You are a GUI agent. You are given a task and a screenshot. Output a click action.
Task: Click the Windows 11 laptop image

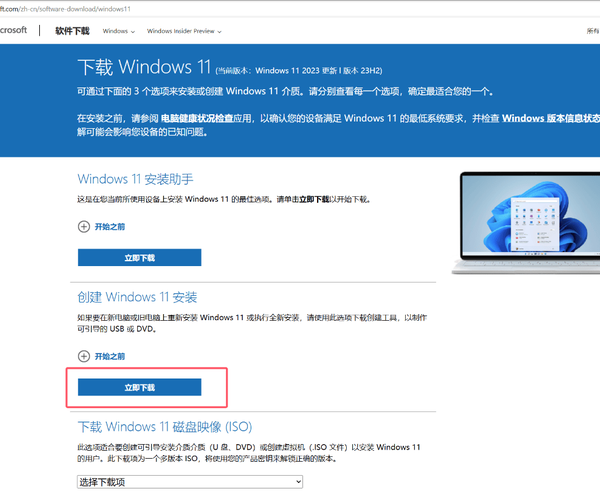[526, 223]
